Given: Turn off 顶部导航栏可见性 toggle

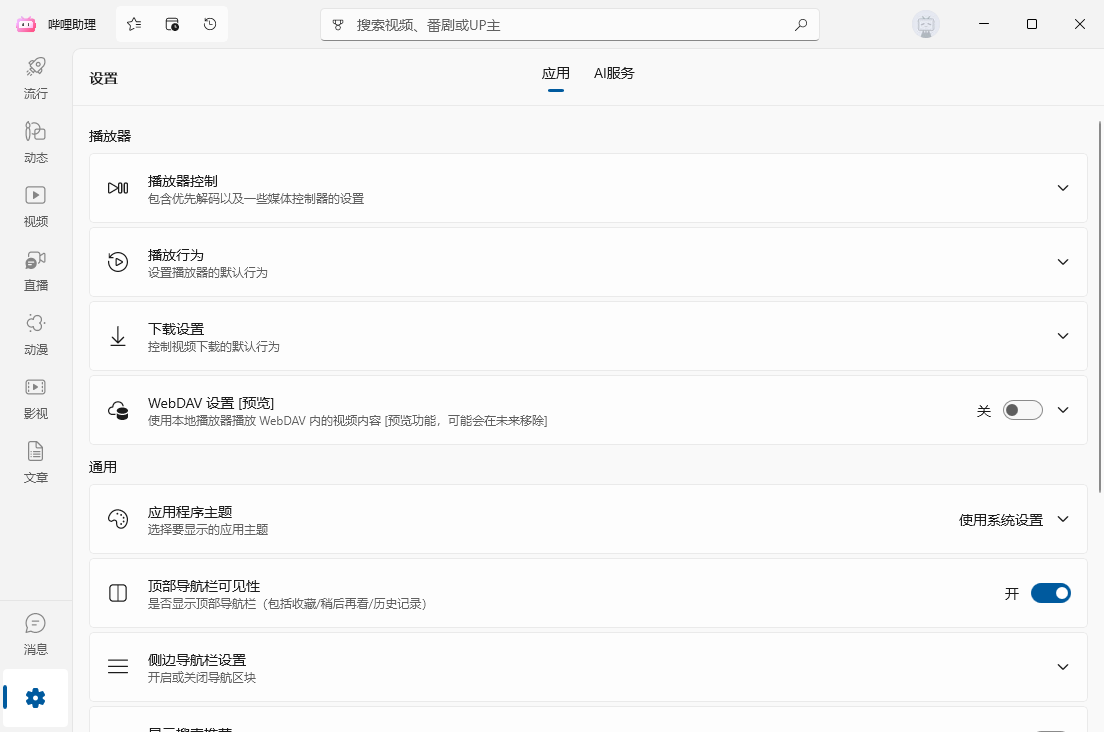Looking at the screenshot, I should [x=1050, y=593].
